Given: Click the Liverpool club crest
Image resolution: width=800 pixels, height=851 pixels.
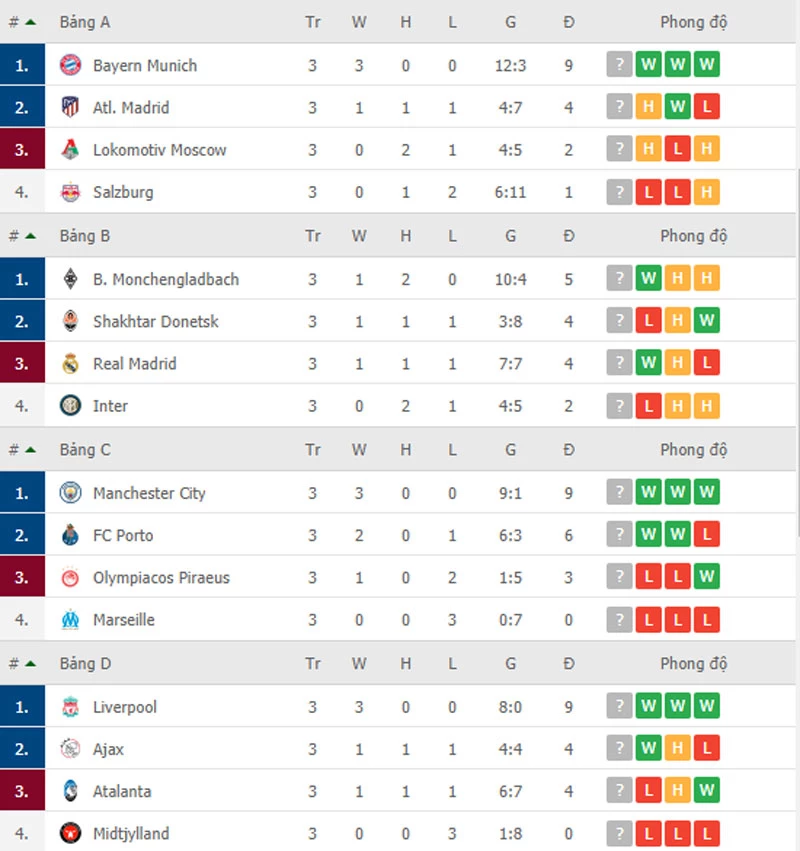Looking at the screenshot, I should [x=70, y=707].
